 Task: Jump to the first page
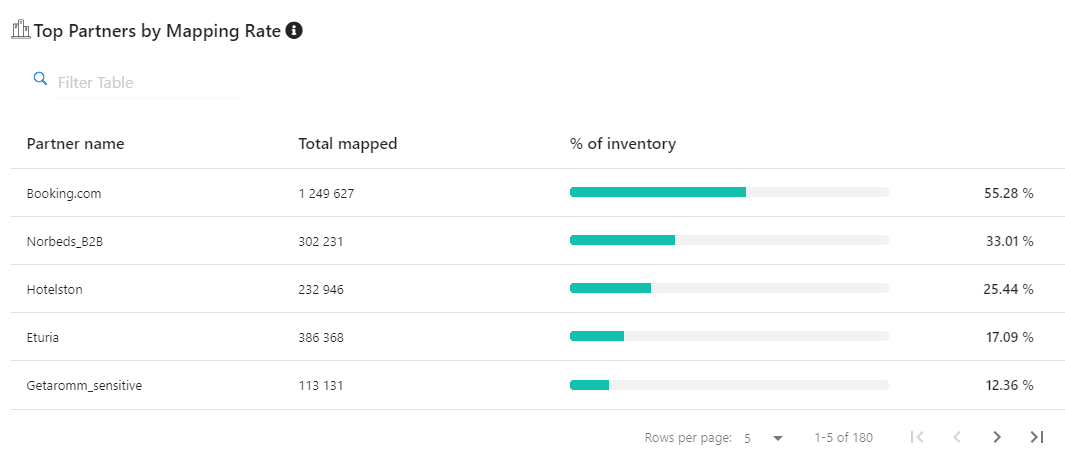[917, 437]
